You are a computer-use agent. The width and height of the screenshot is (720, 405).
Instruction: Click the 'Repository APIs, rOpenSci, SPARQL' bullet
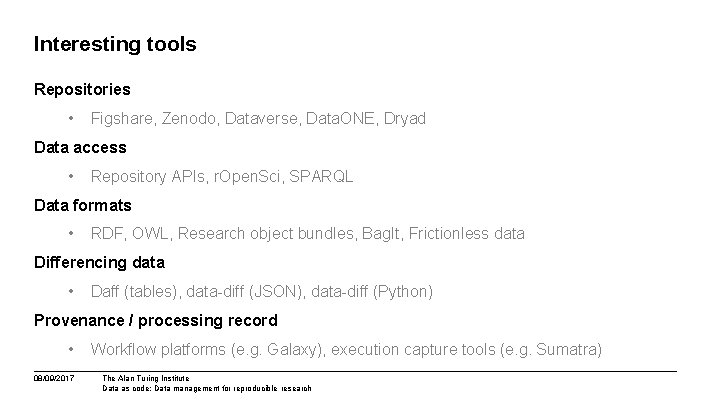[x=222, y=177]
